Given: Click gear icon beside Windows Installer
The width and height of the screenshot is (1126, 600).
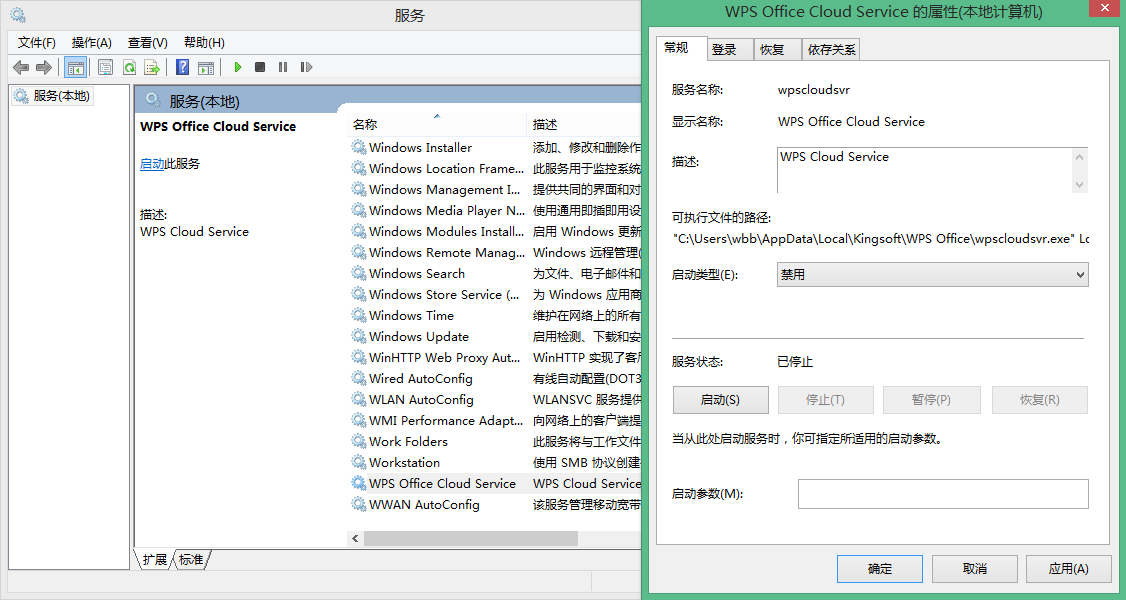Looking at the screenshot, I should tap(358, 147).
